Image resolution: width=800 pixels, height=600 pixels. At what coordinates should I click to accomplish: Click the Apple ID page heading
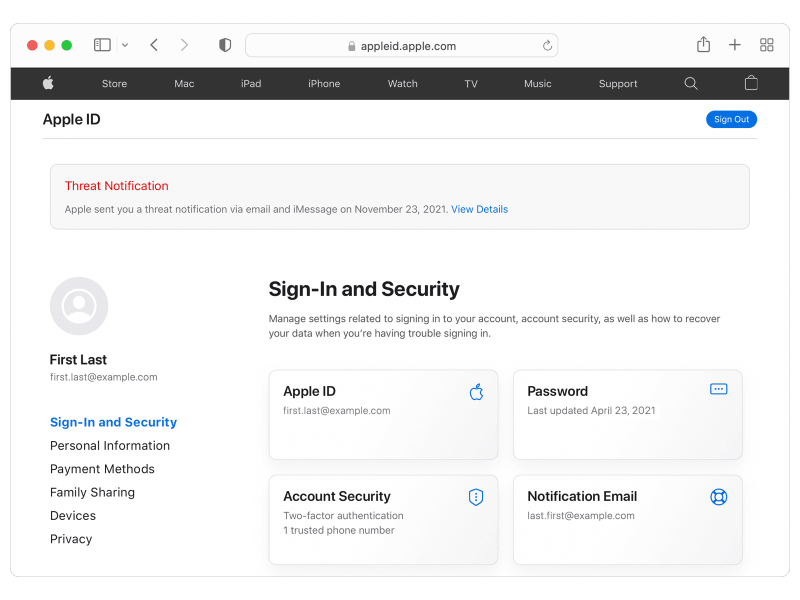point(71,119)
